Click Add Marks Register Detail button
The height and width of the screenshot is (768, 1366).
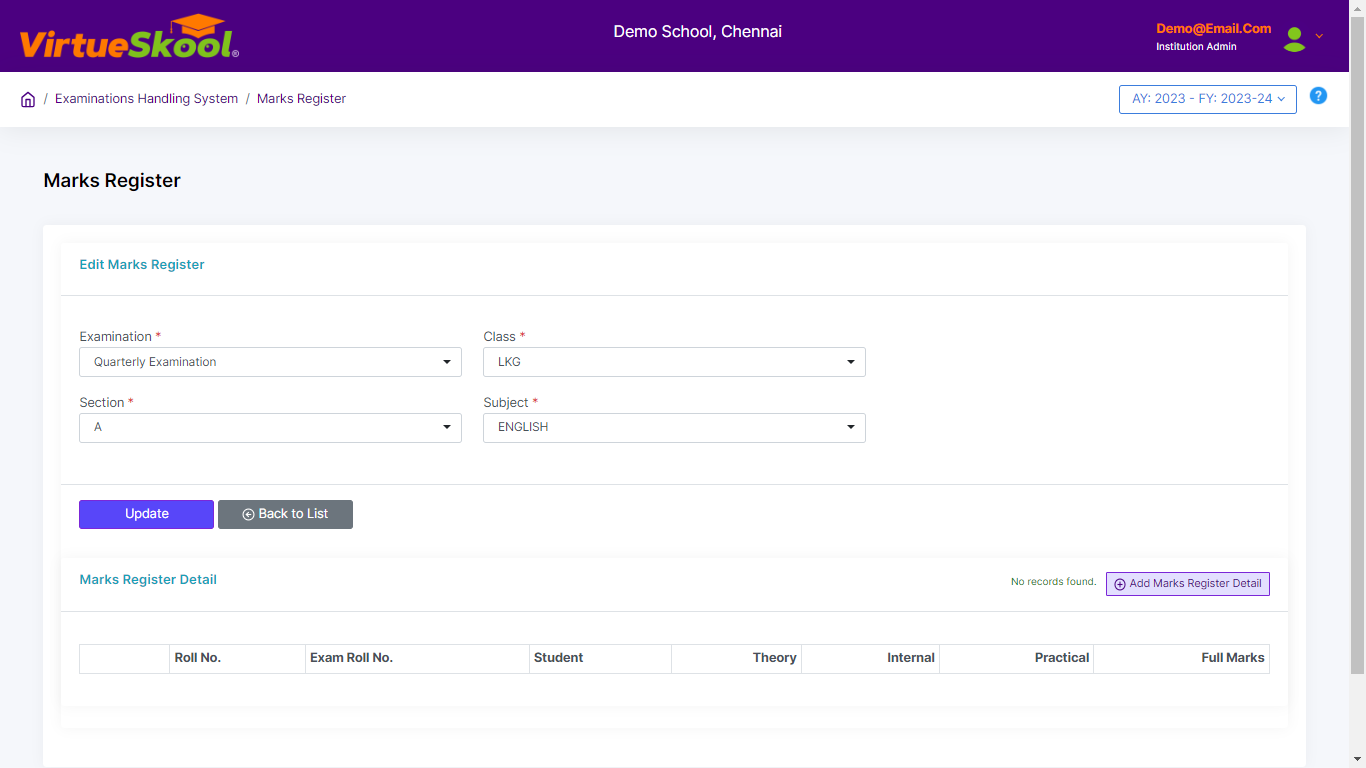coord(1188,584)
